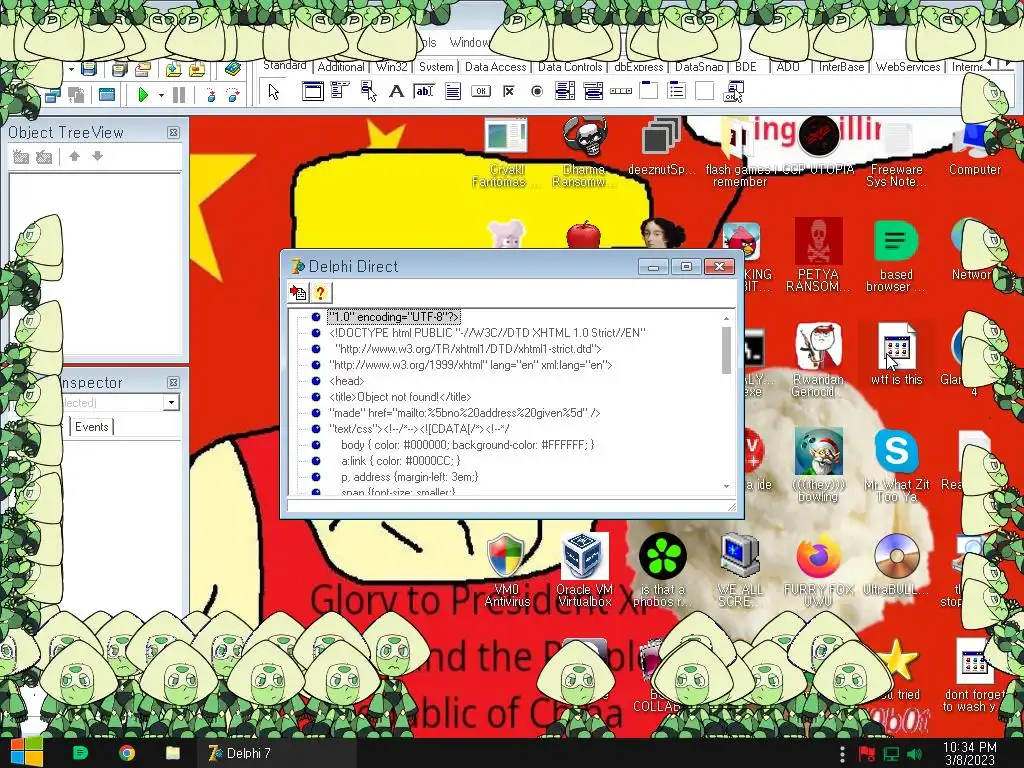Image resolution: width=1024 pixels, height=768 pixels.
Task: Click the Step Over debug icon
Action: click(233, 95)
